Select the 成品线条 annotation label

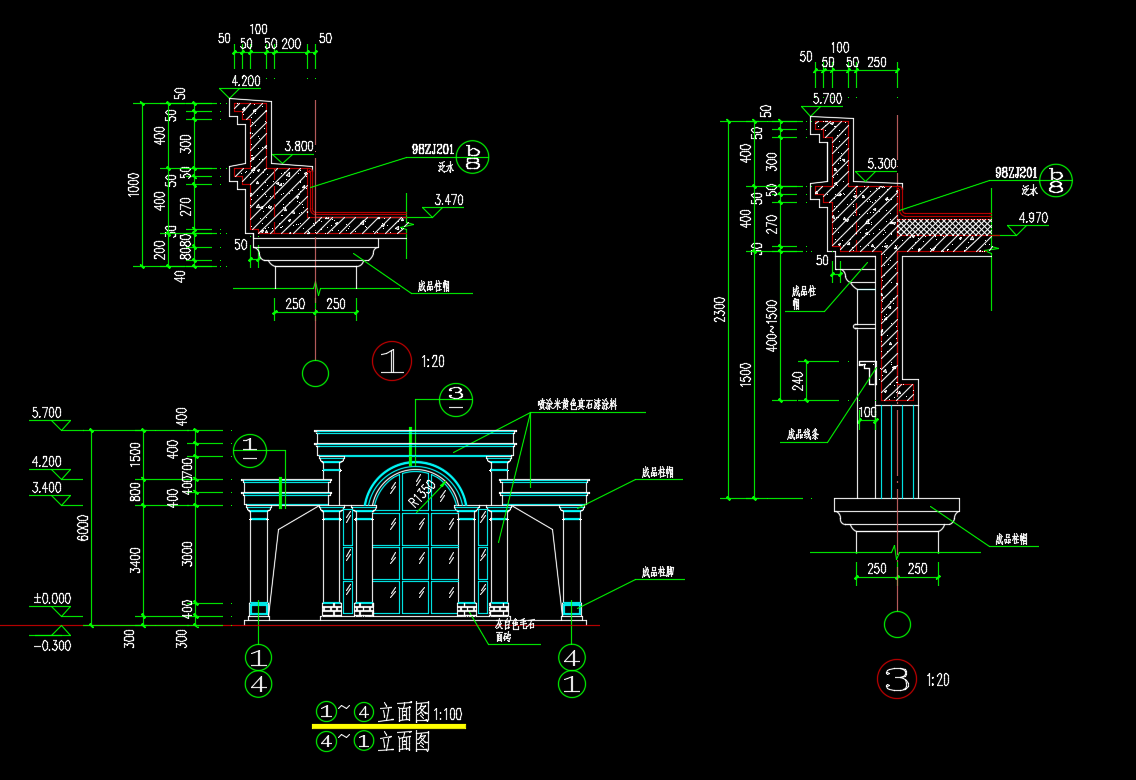click(x=803, y=435)
